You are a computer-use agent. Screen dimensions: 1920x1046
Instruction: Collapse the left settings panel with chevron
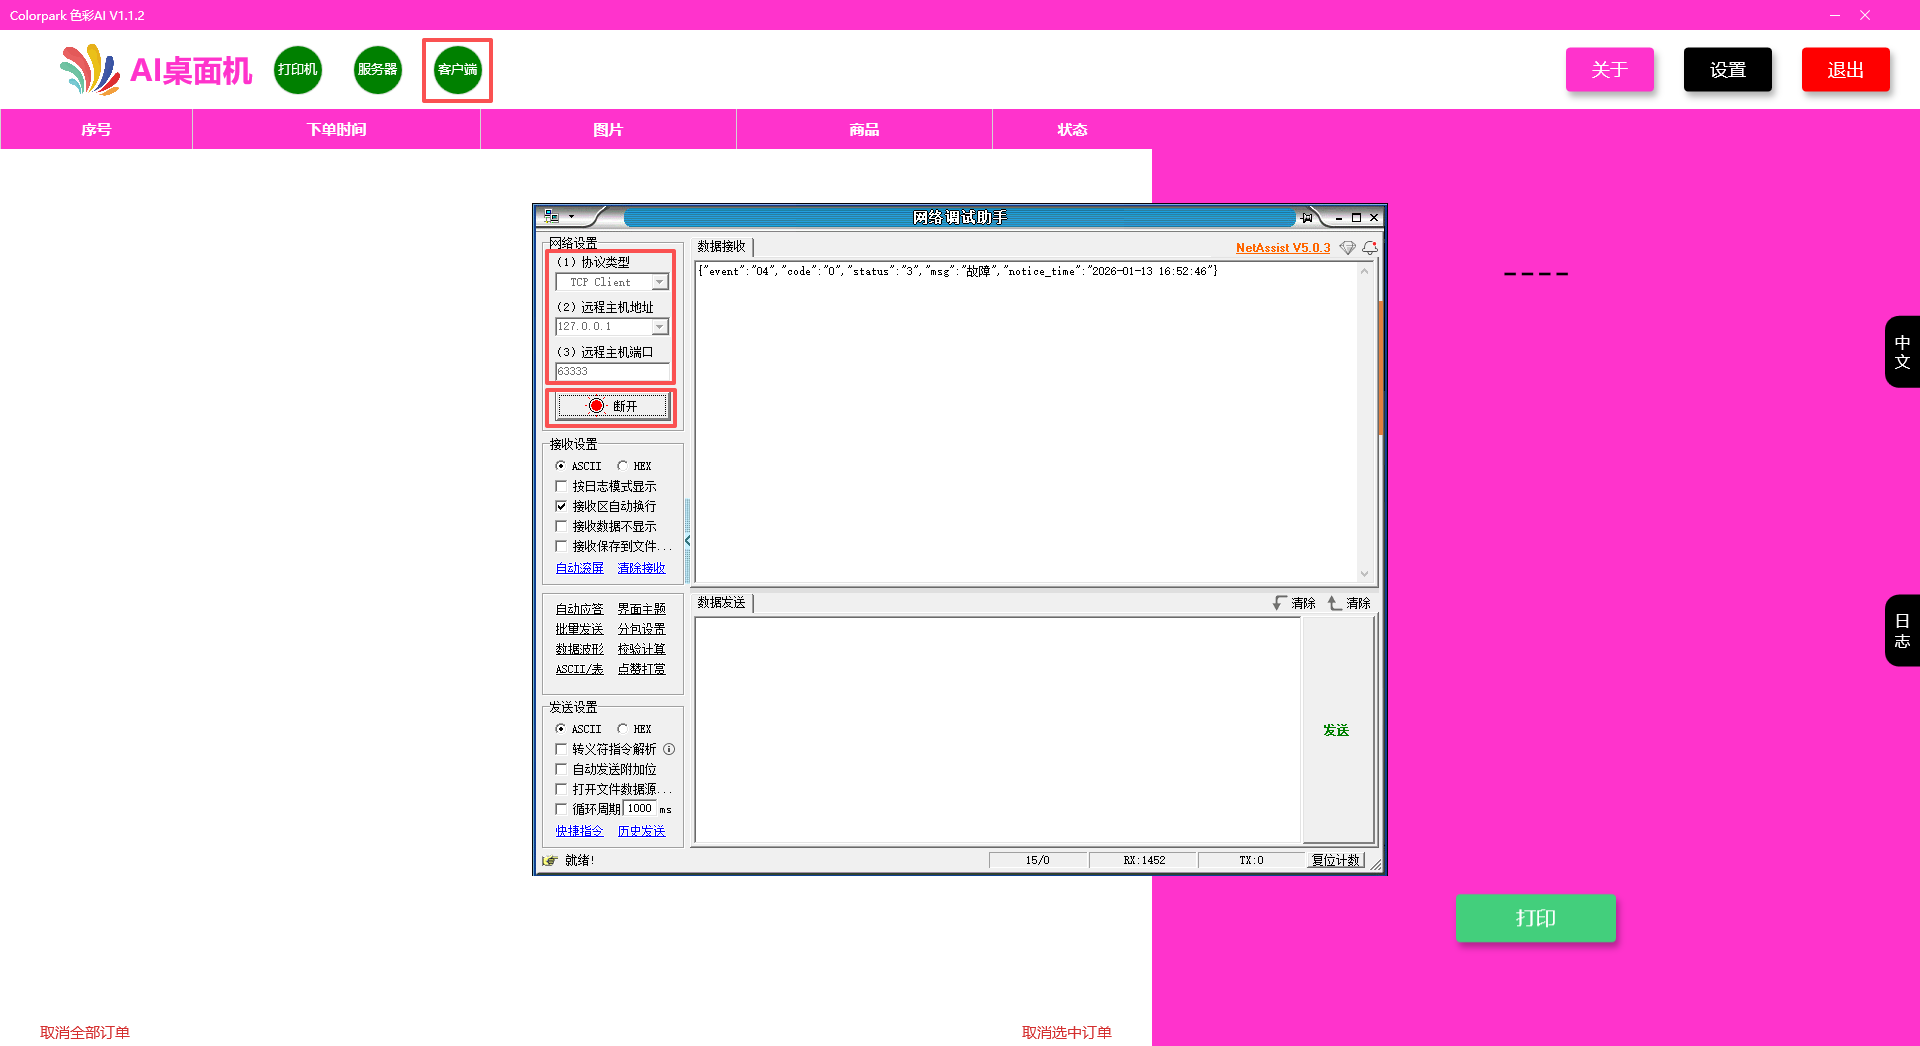click(688, 541)
